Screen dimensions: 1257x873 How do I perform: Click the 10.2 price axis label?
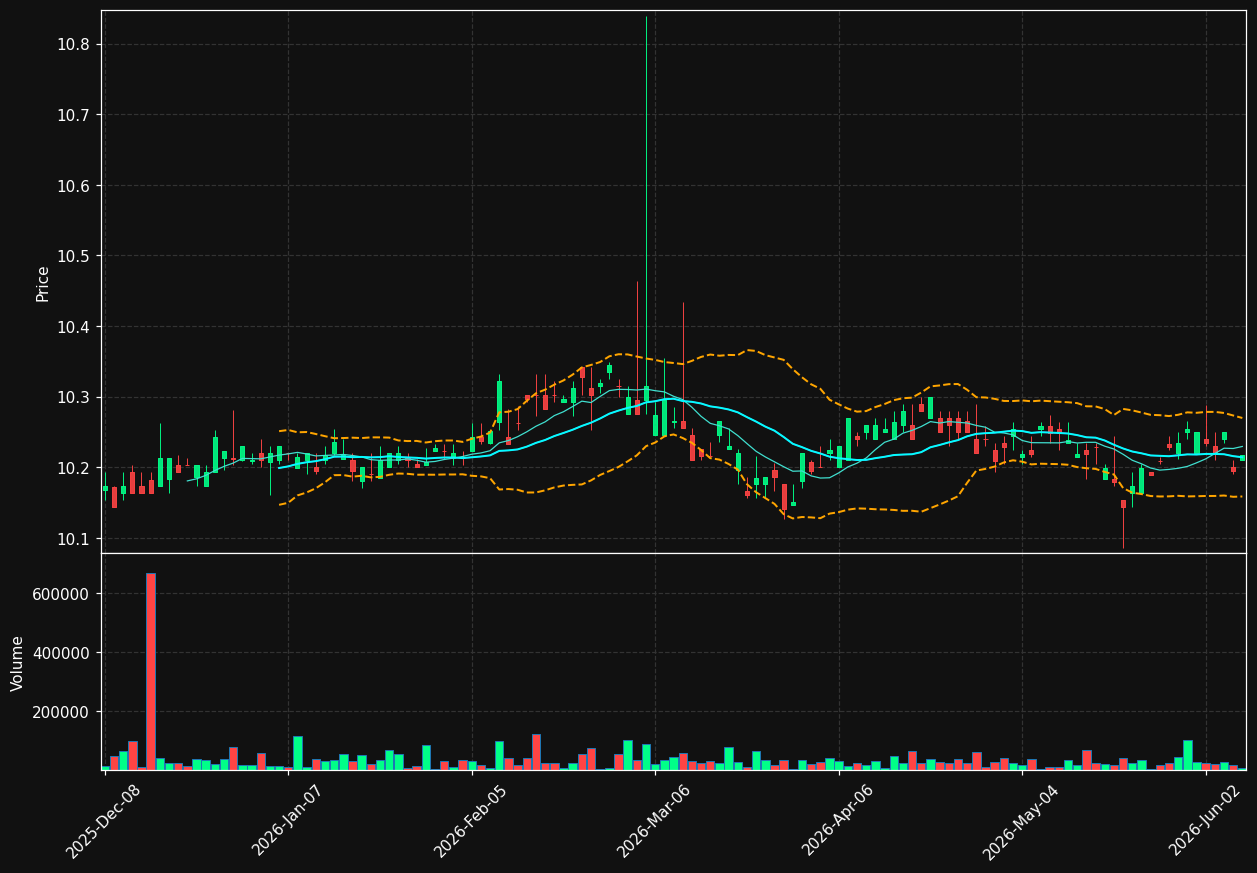[x=73, y=468]
